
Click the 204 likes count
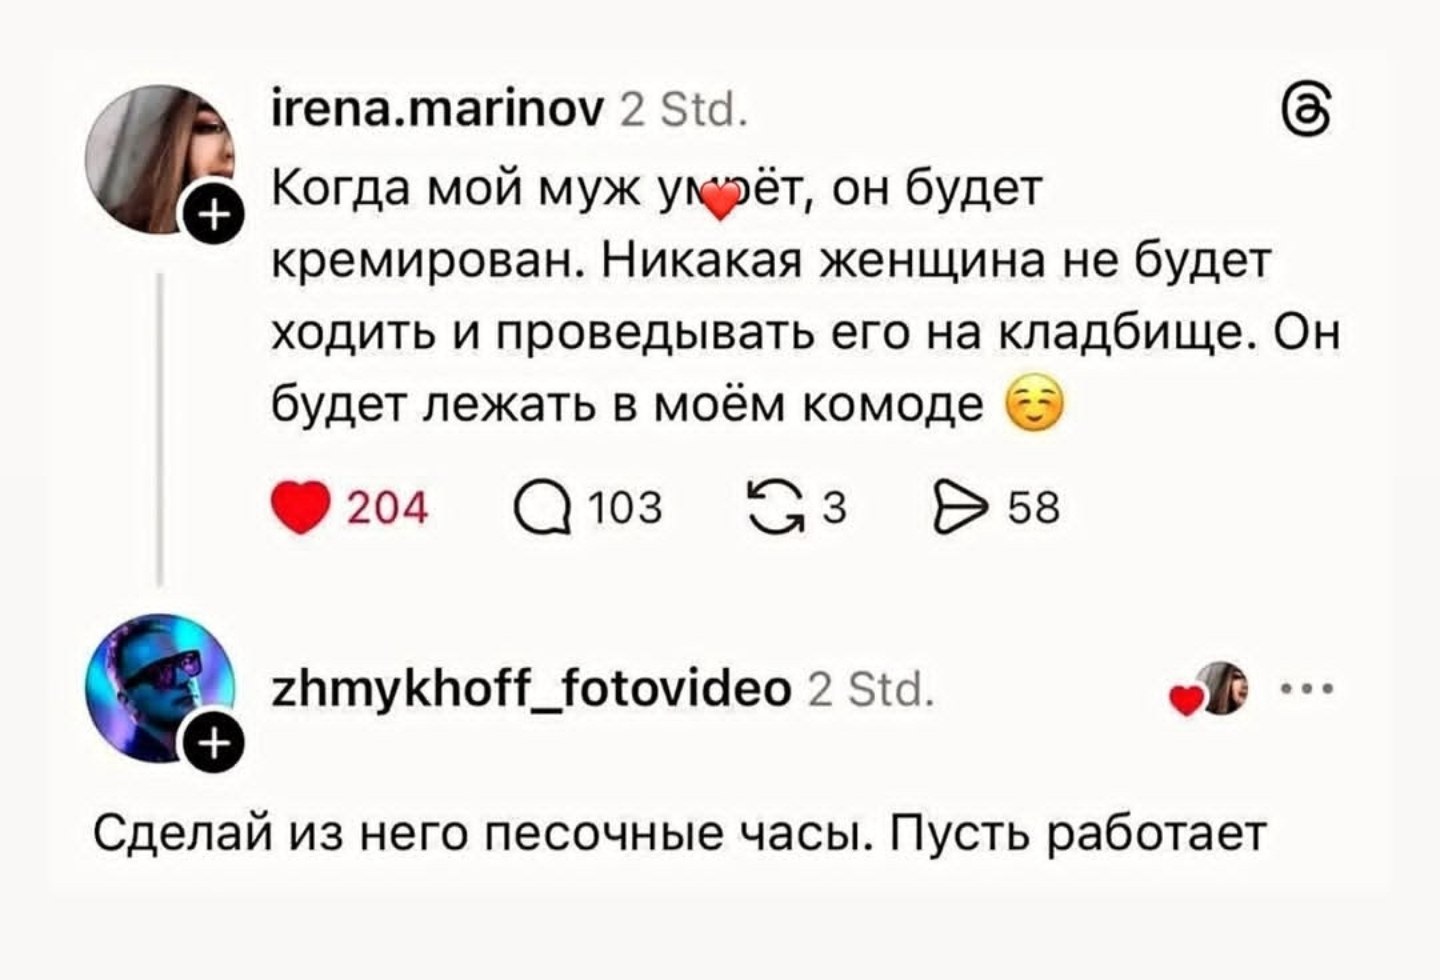click(387, 509)
